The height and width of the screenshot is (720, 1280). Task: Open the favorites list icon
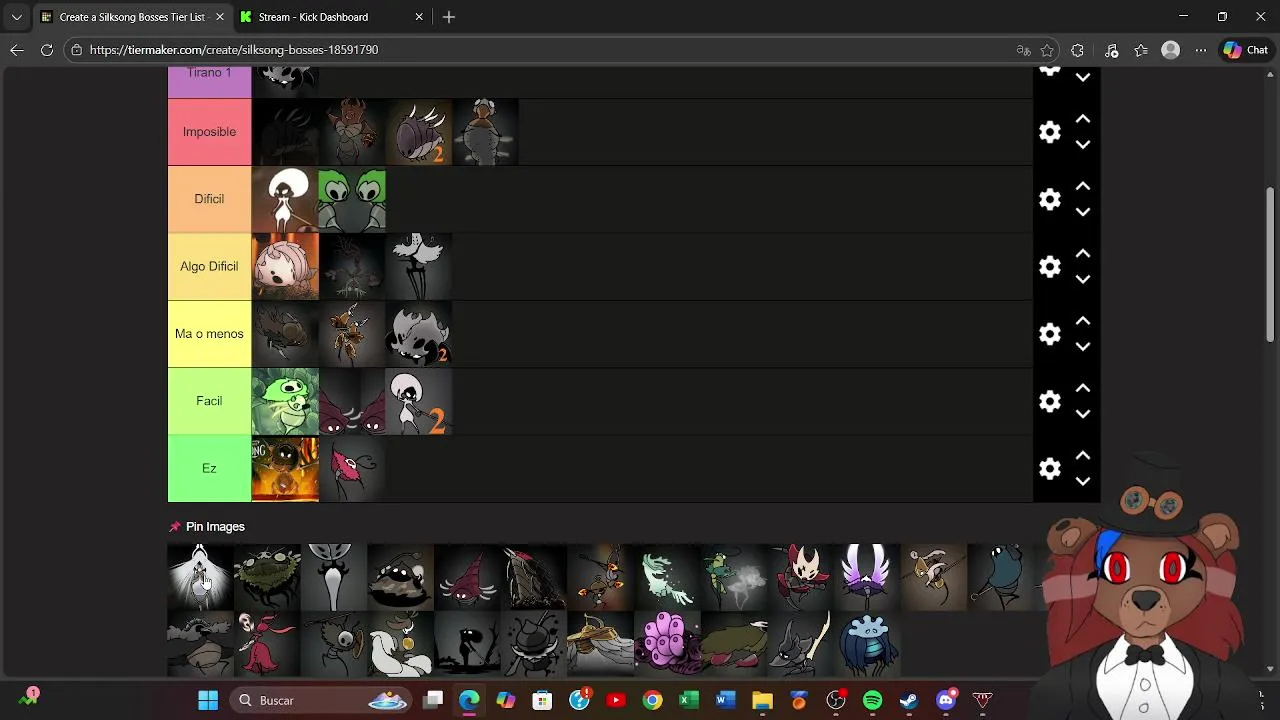1141,50
